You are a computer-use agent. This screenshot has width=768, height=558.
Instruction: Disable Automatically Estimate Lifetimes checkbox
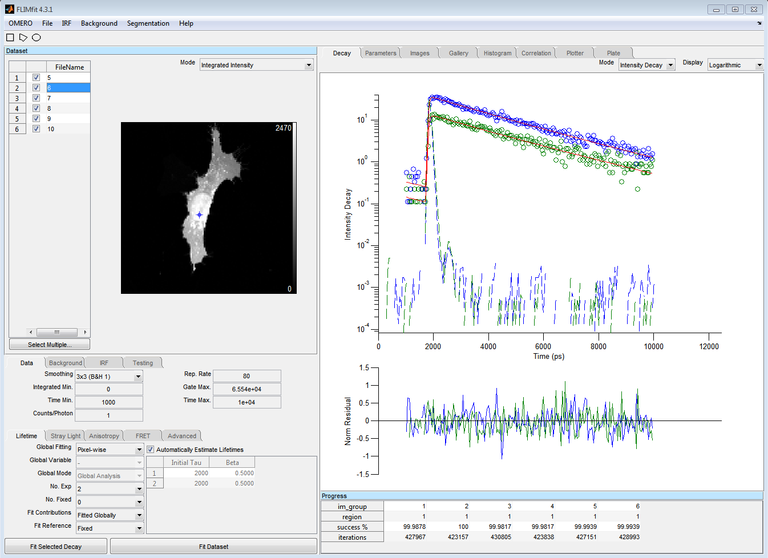pyautogui.click(x=151, y=450)
